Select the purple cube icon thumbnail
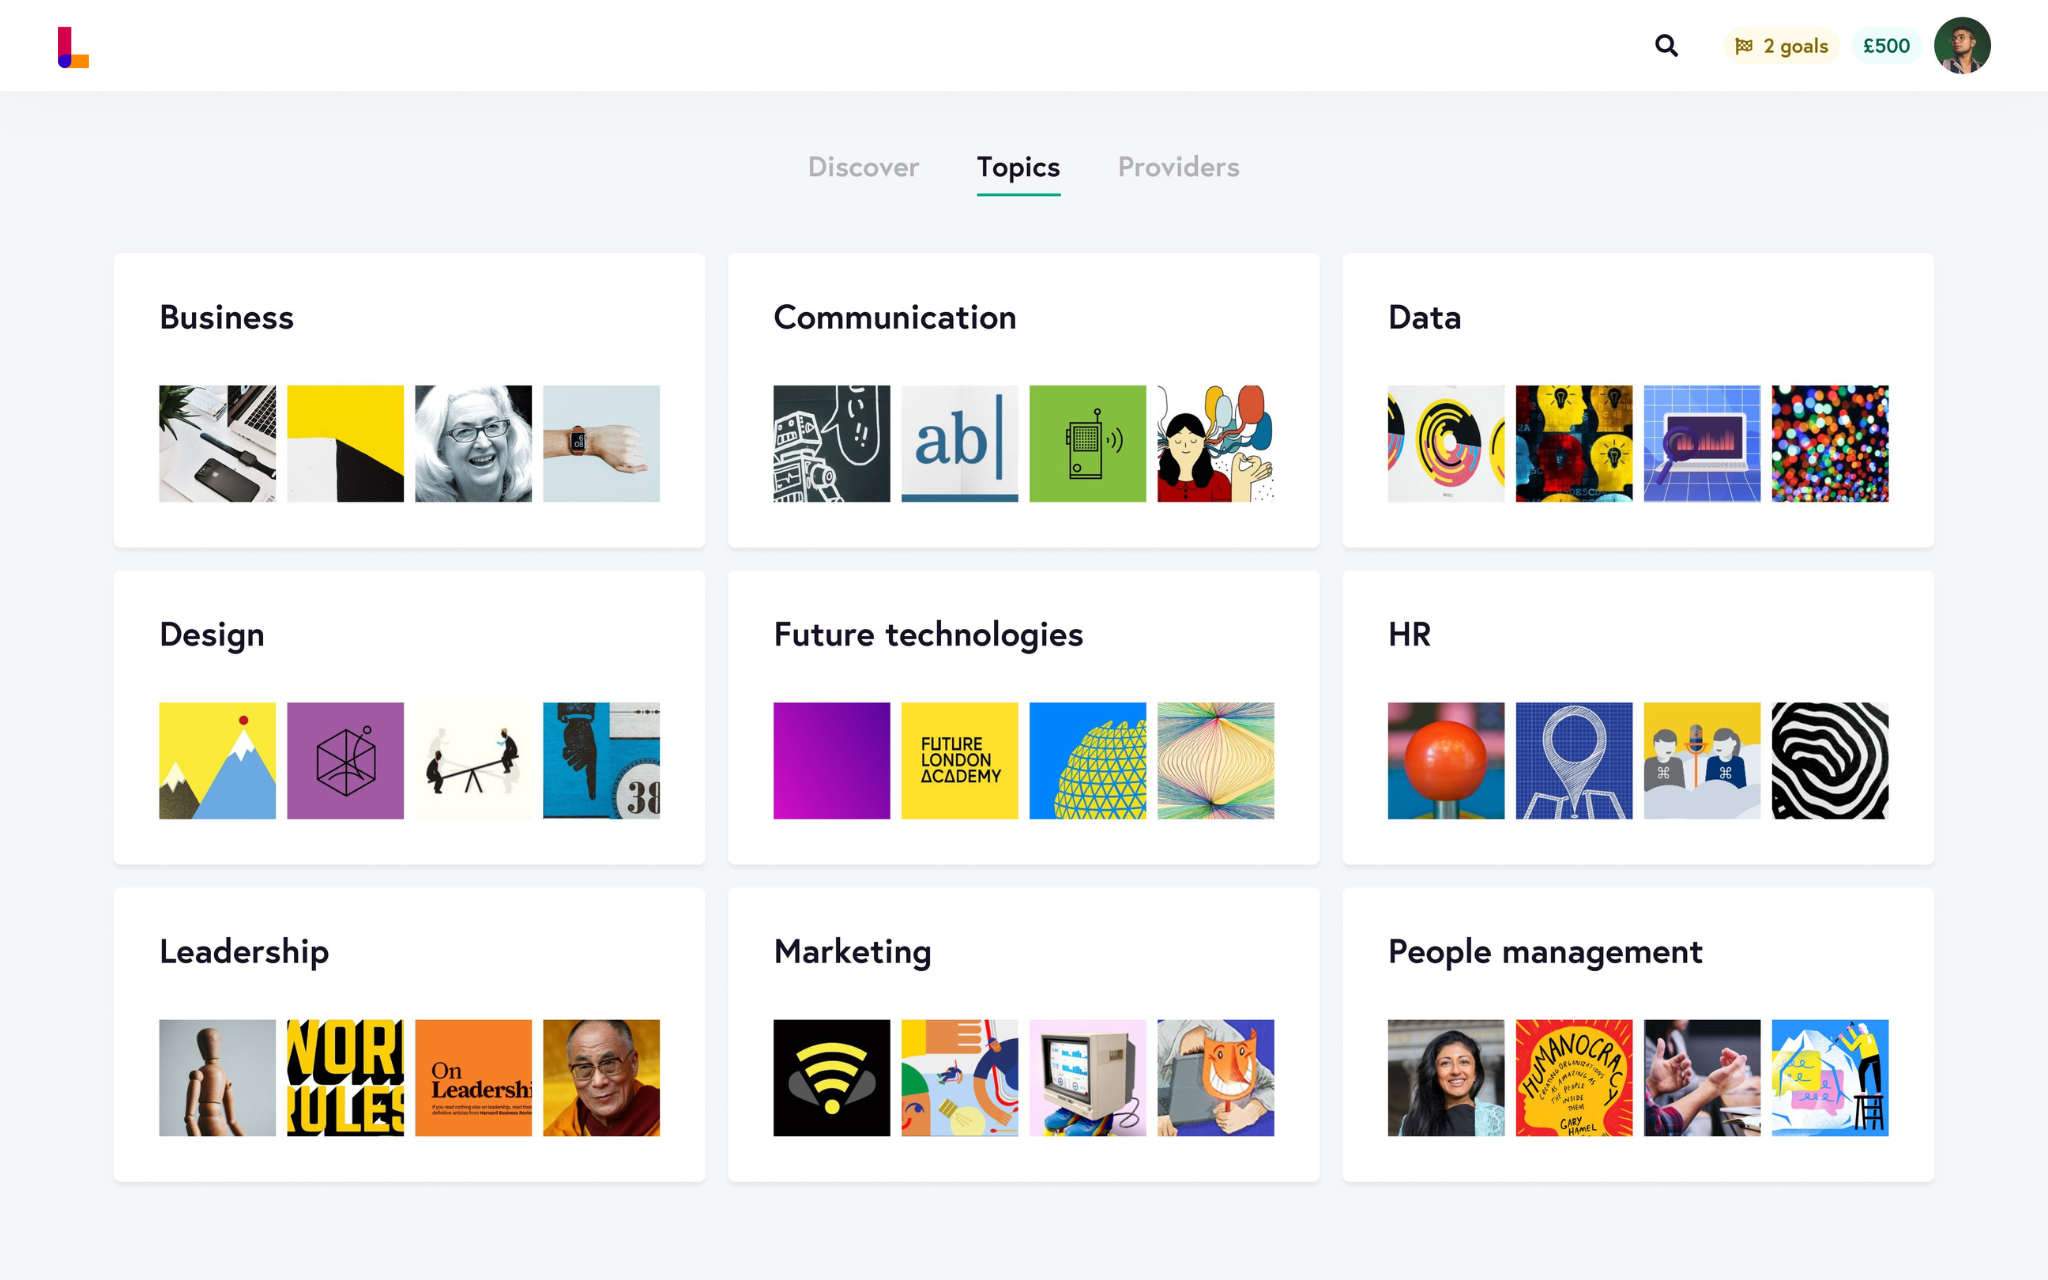This screenshot has width=2048, height=1280. (x=346, y=761)
